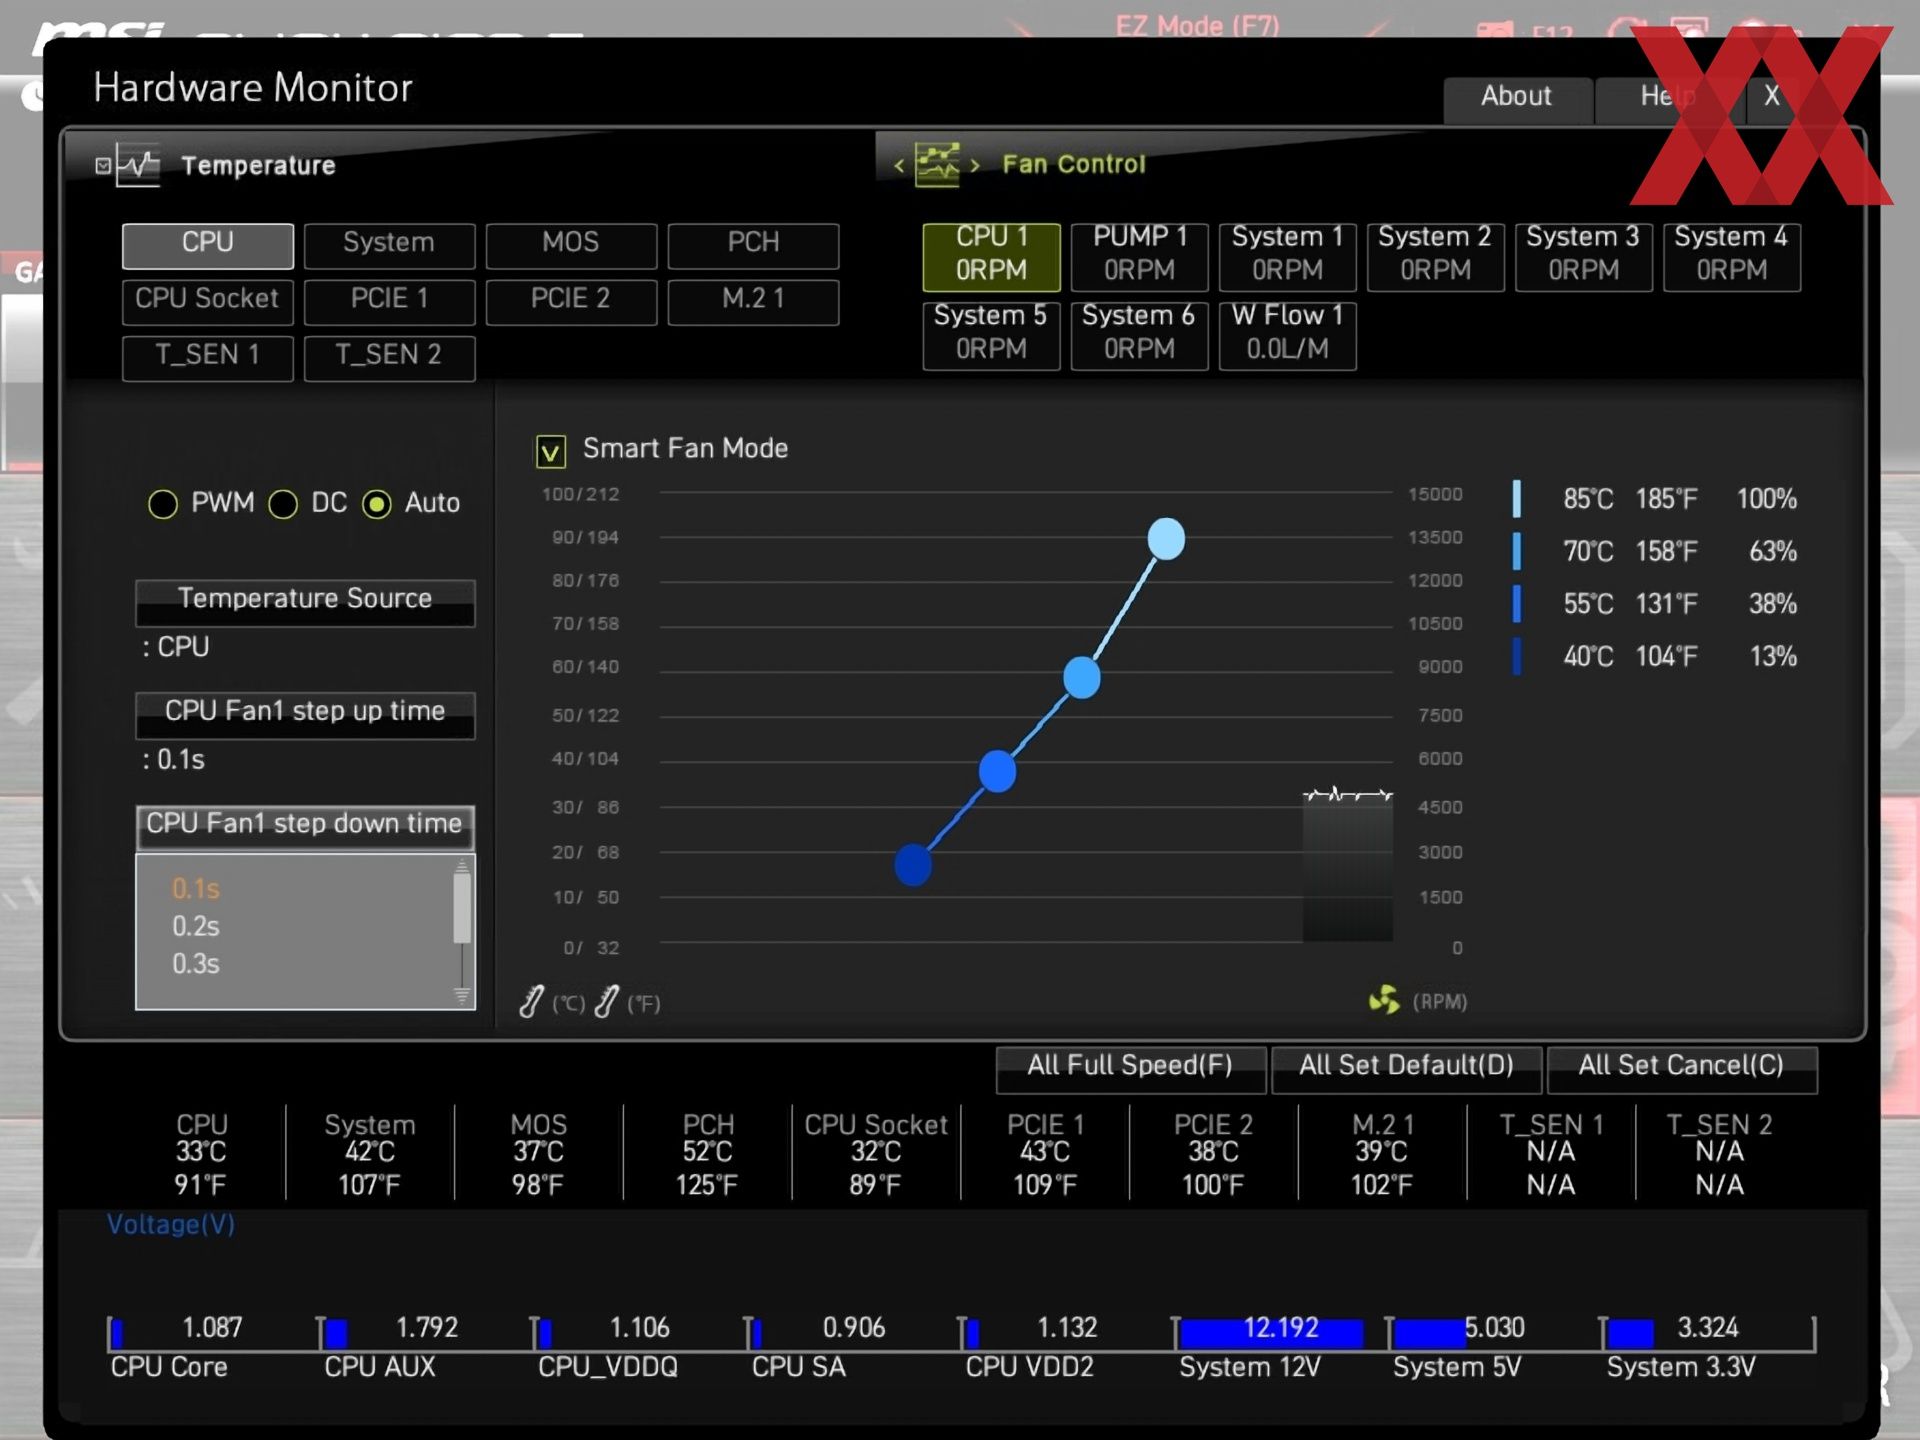This screenshot has width=1920, height=1440.
Task: Open the About button
Action: click(x=1517, y=98)
